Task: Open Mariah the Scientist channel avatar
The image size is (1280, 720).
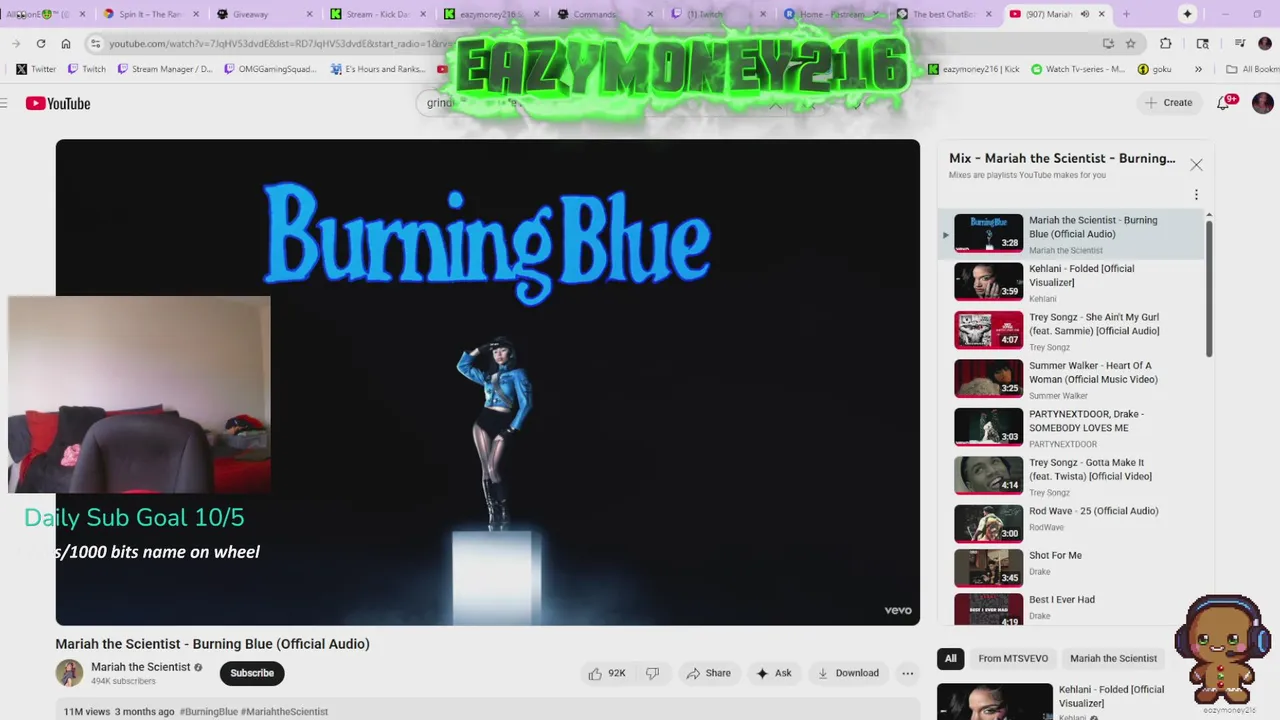Action: 69,673
